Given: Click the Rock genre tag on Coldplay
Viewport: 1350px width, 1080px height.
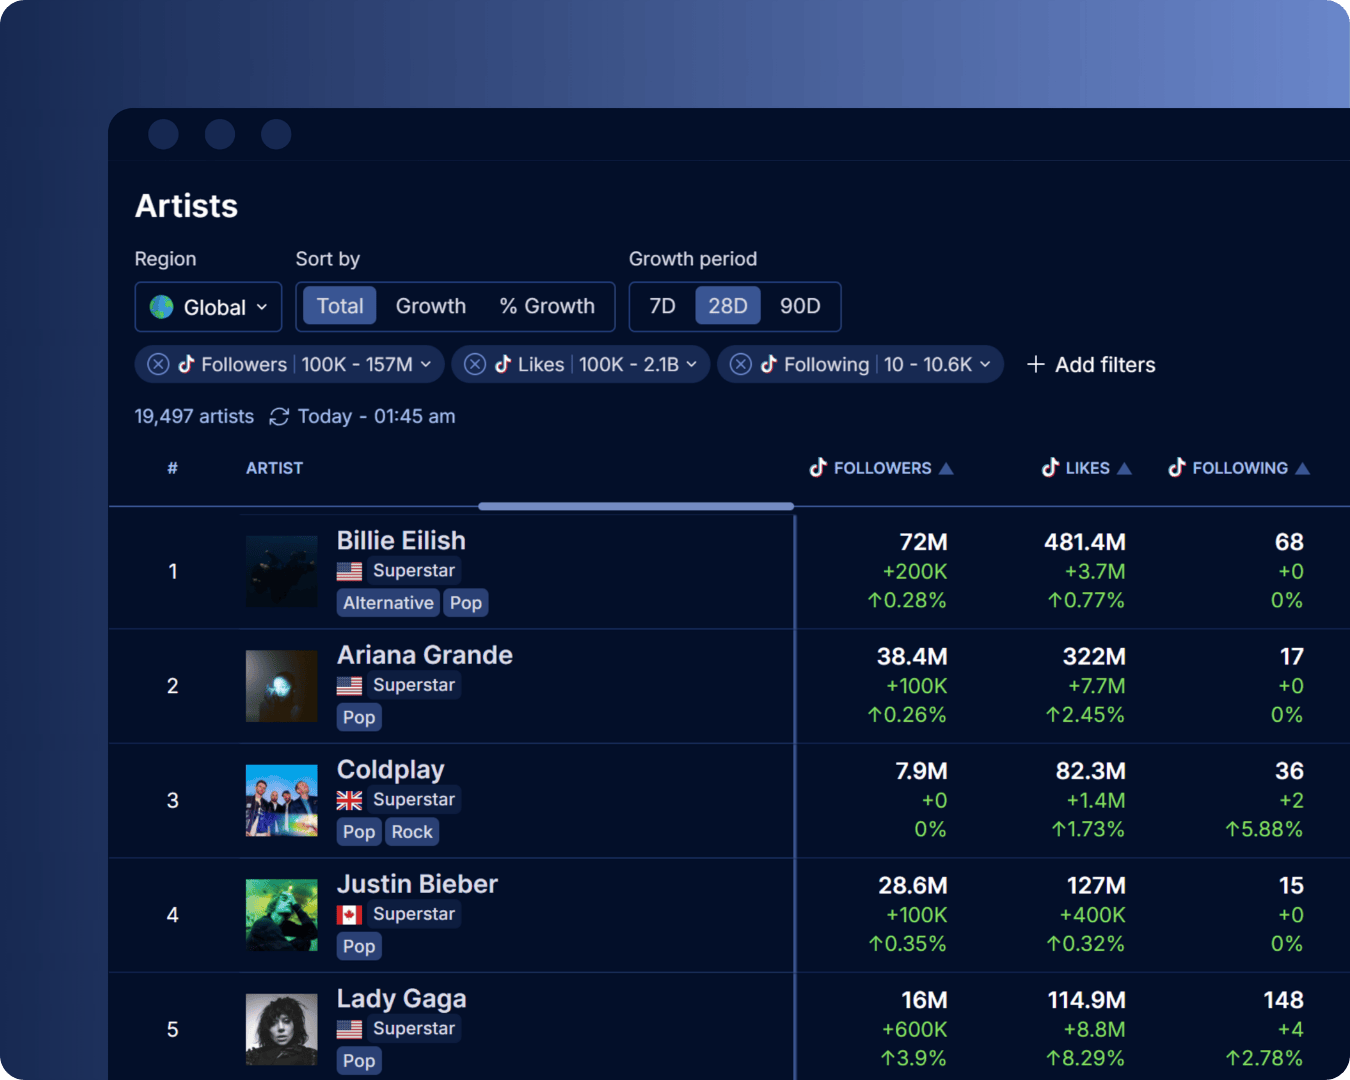Looking at the screenshot, I should (412, 832).
